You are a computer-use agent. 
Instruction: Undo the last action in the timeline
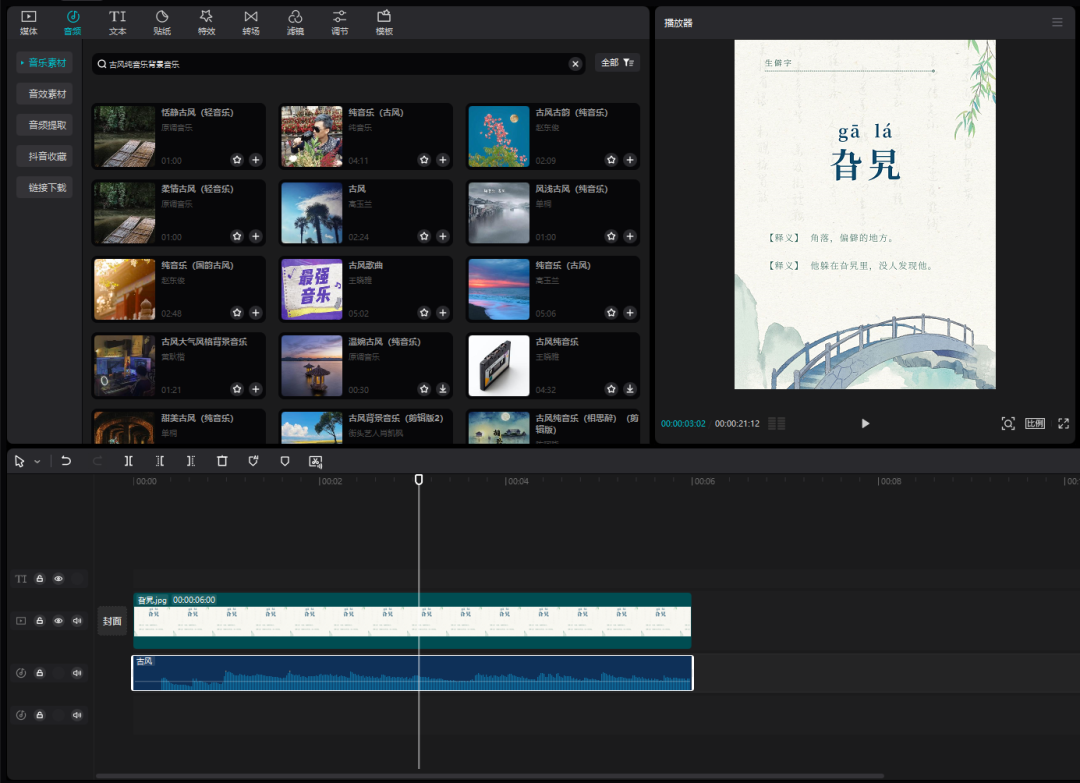(66, 461)
